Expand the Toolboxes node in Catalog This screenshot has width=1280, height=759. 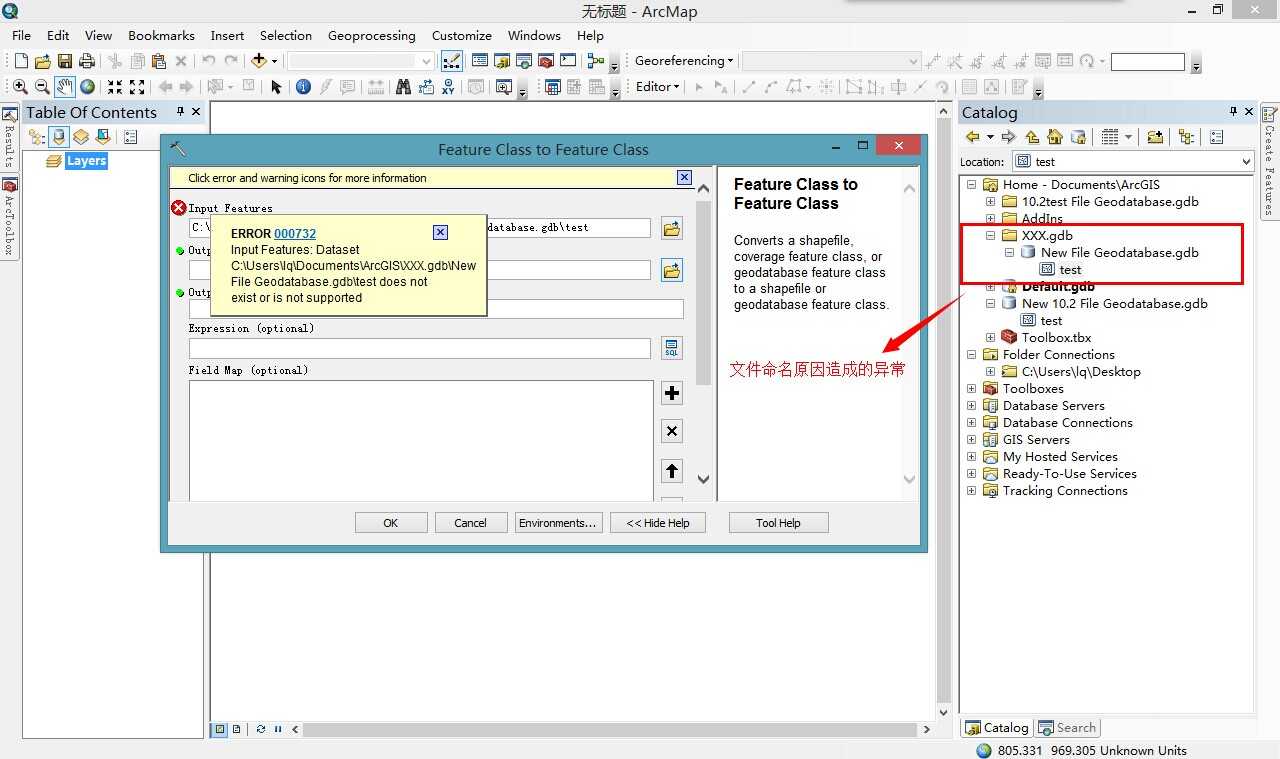tap(971, 389)
